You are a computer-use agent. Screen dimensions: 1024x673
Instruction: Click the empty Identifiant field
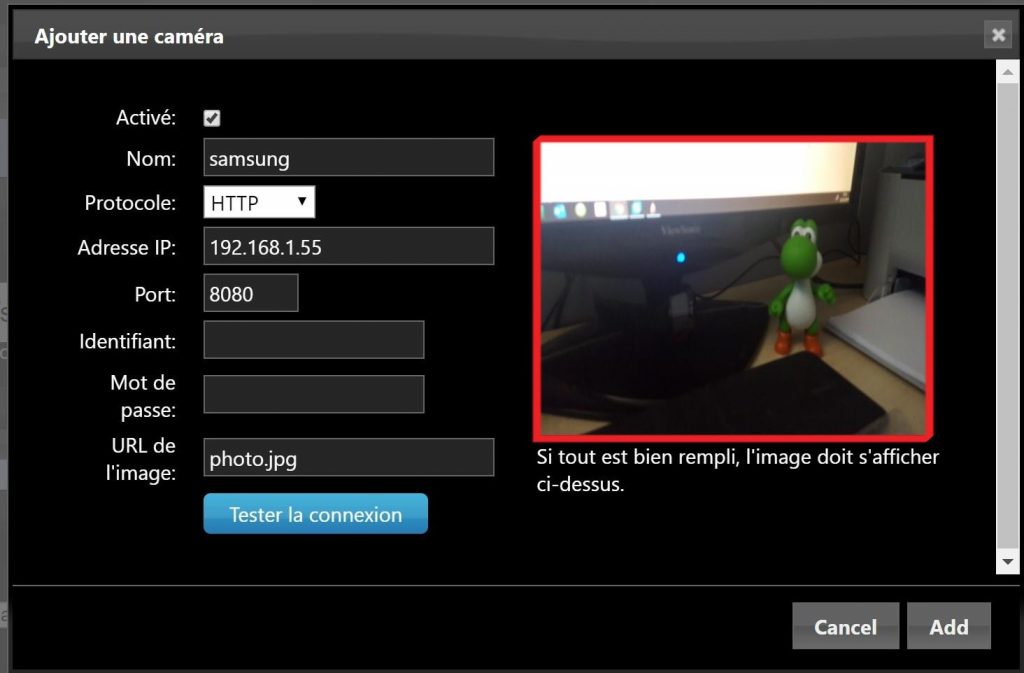tap(314, 340)
